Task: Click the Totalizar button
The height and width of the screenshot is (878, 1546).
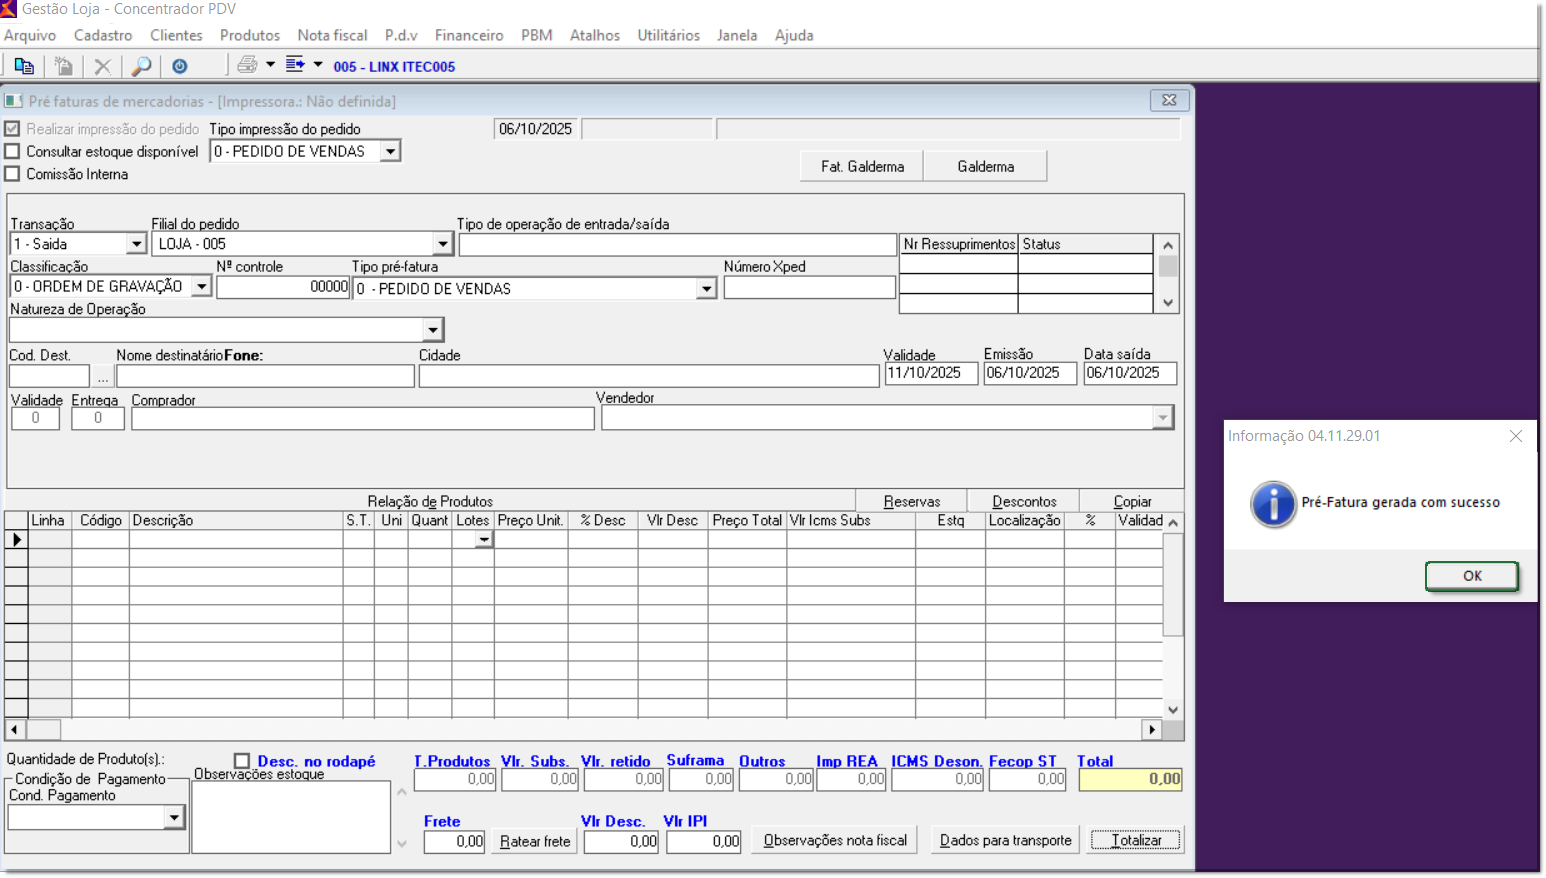Action: point(1136,840)
